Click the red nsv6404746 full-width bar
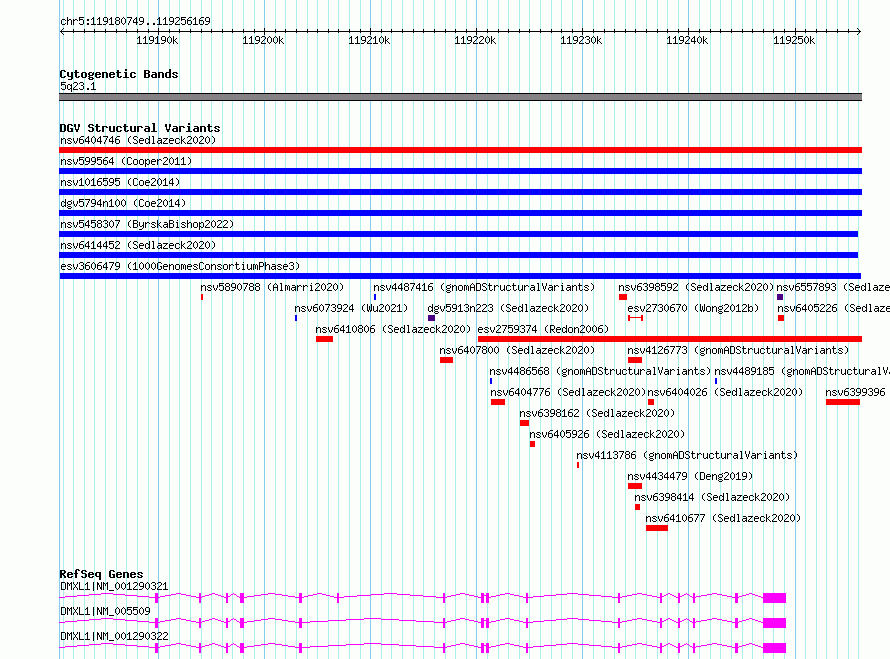Image resolution: width=890 pixels, height=659 pixels. click(460, 150)
